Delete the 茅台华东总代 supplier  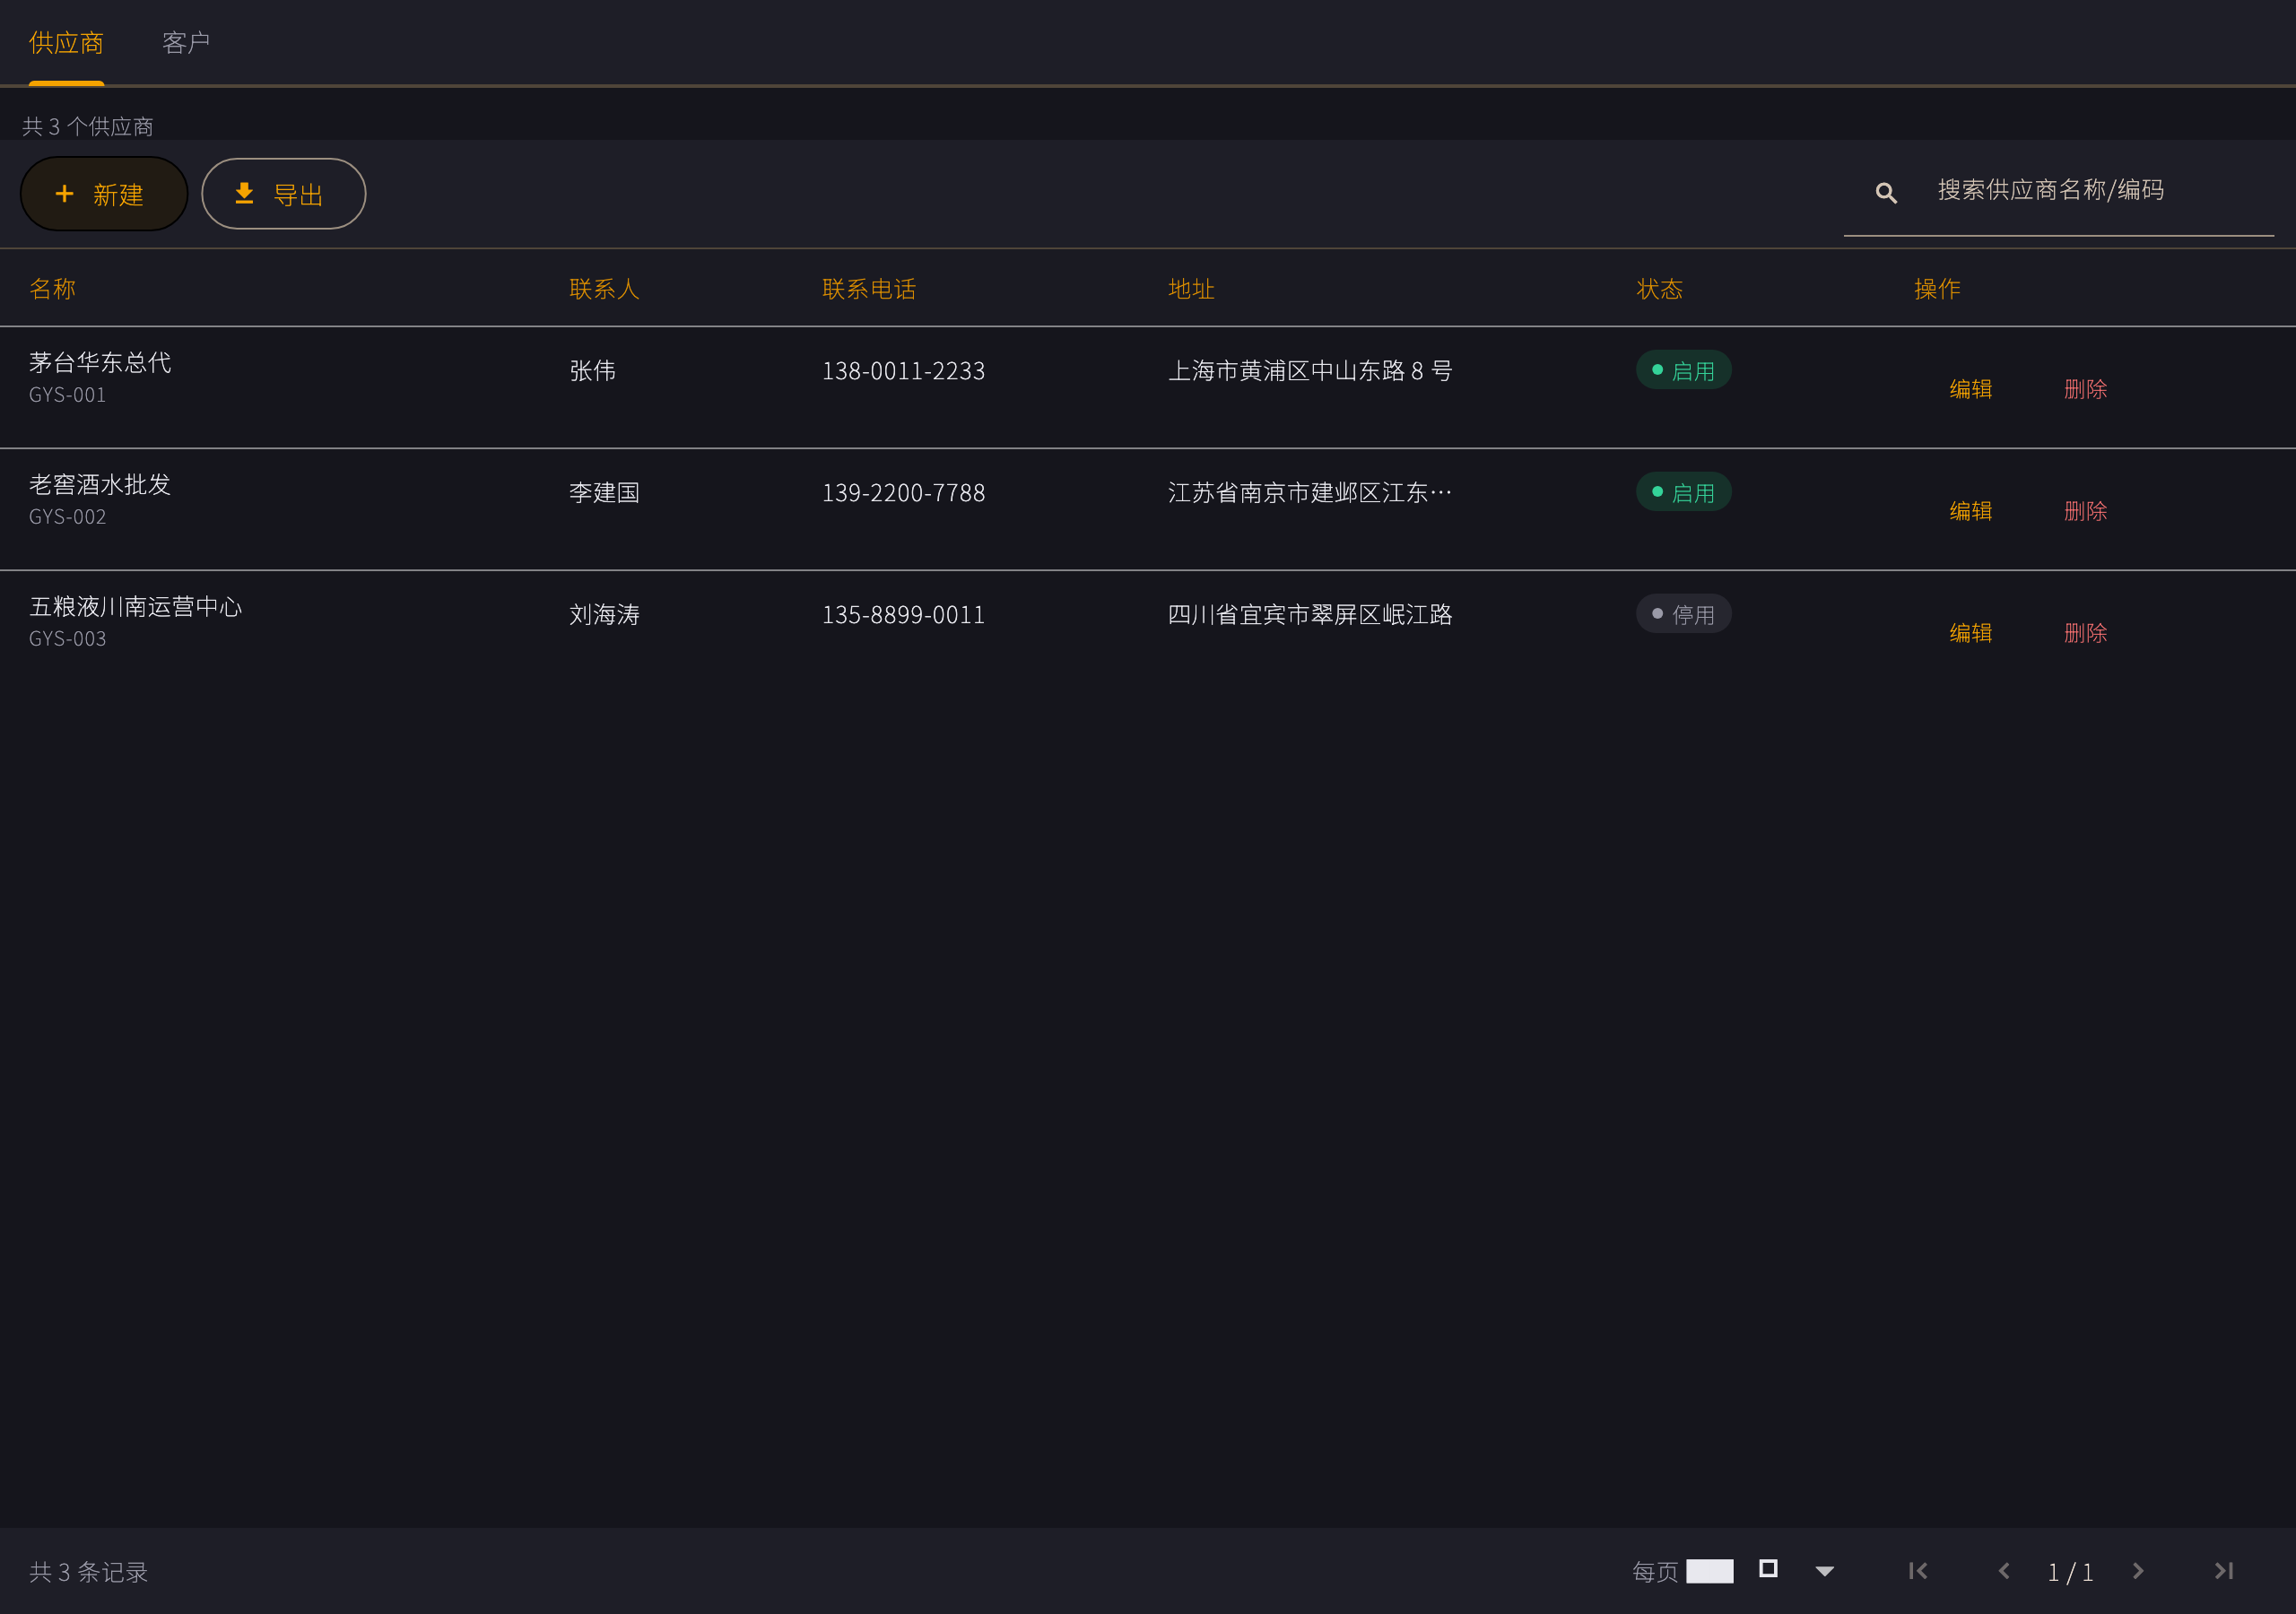pos(2085,389)
